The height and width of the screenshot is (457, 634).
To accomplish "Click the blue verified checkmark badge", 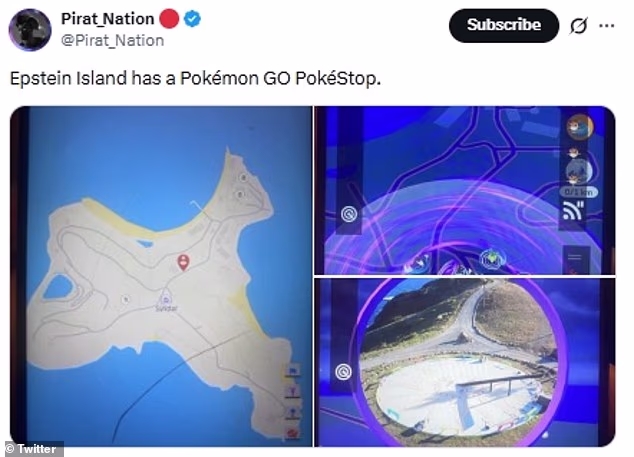I will point(191,19).
